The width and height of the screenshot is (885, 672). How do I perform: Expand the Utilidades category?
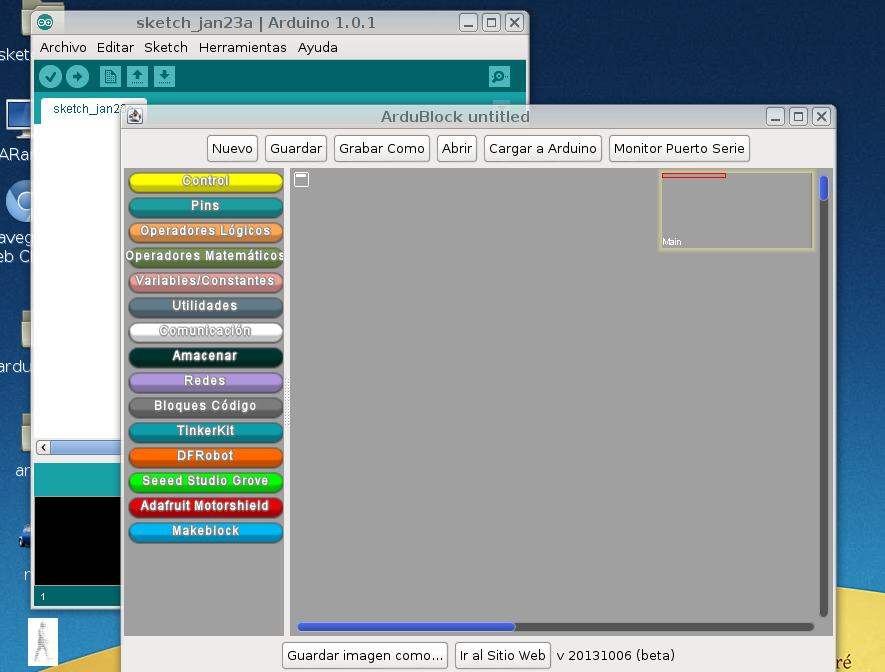(x=205, y=306)
